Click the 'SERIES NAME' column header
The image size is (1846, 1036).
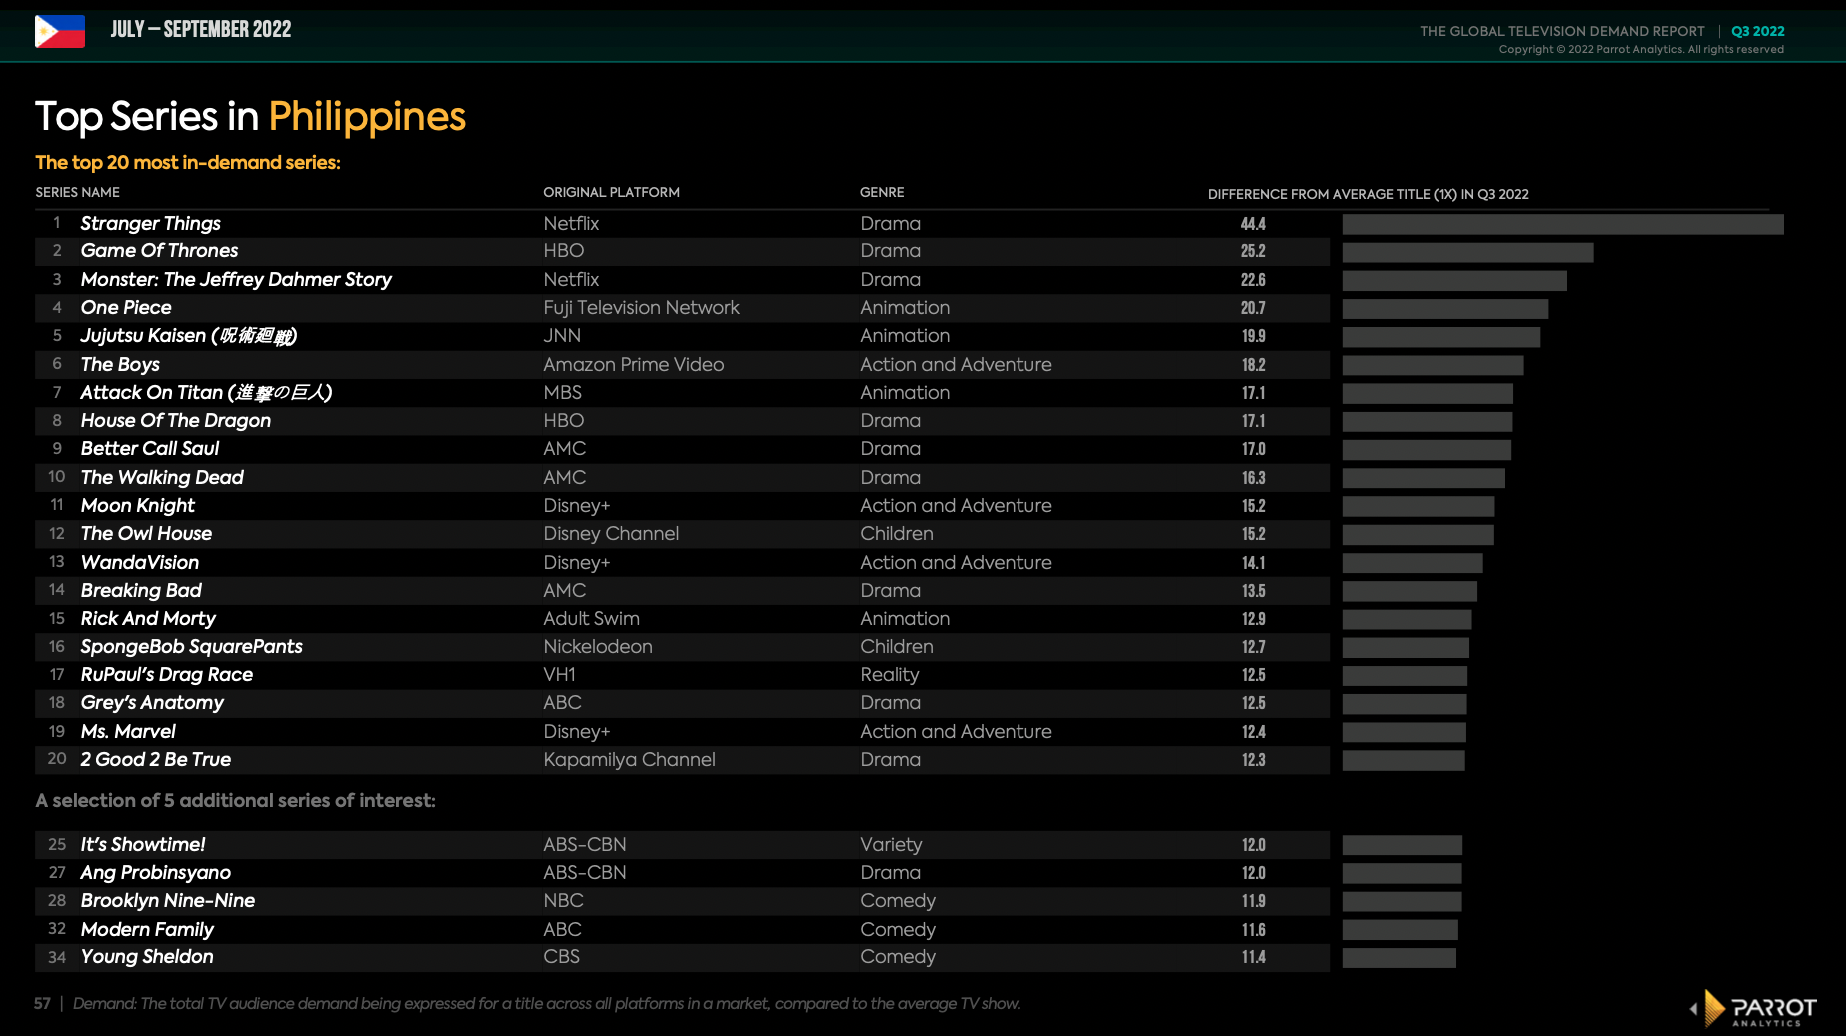(x=78, y=192)
